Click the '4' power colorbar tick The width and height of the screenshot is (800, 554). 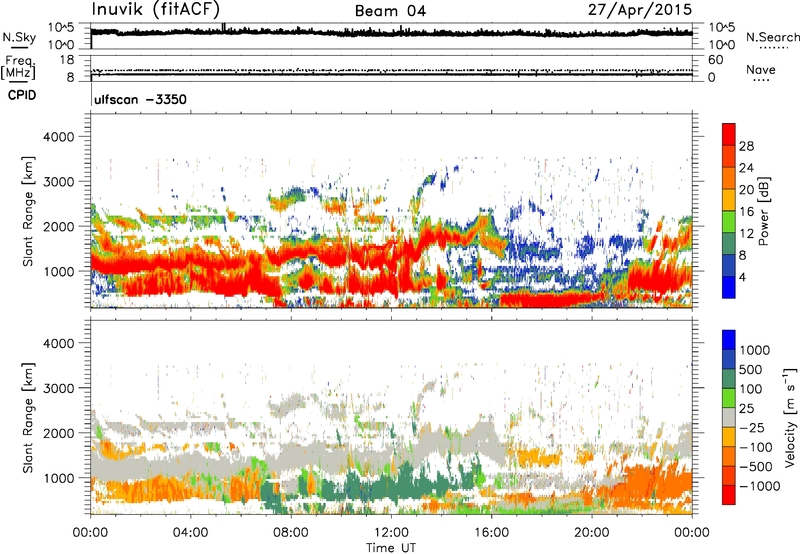742,277
